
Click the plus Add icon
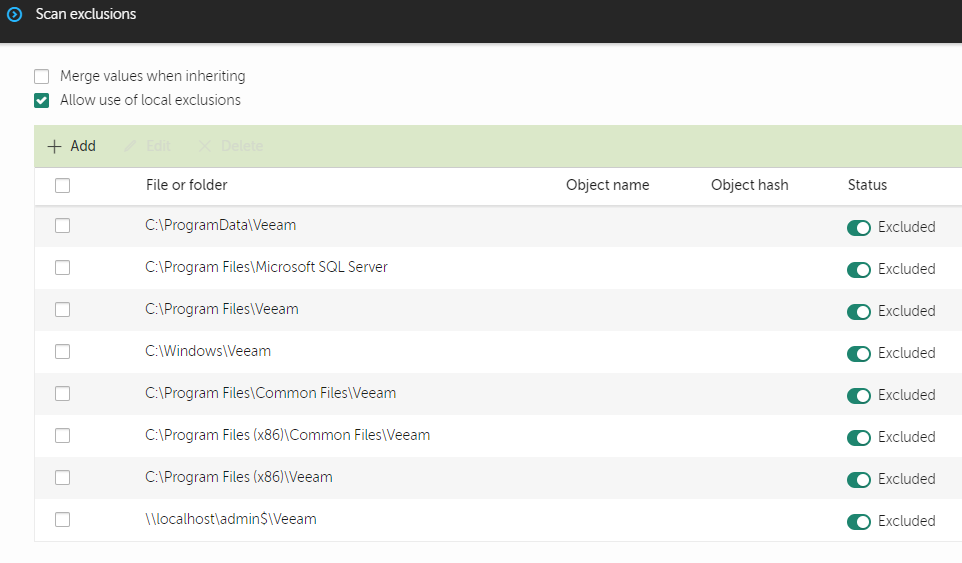point(55,146)
